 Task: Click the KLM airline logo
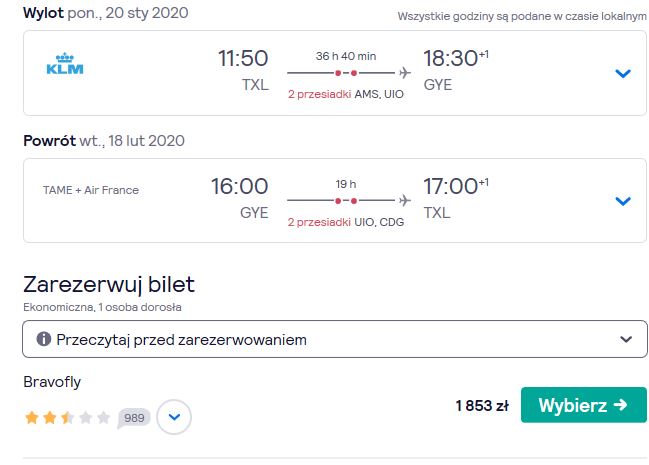65,64
